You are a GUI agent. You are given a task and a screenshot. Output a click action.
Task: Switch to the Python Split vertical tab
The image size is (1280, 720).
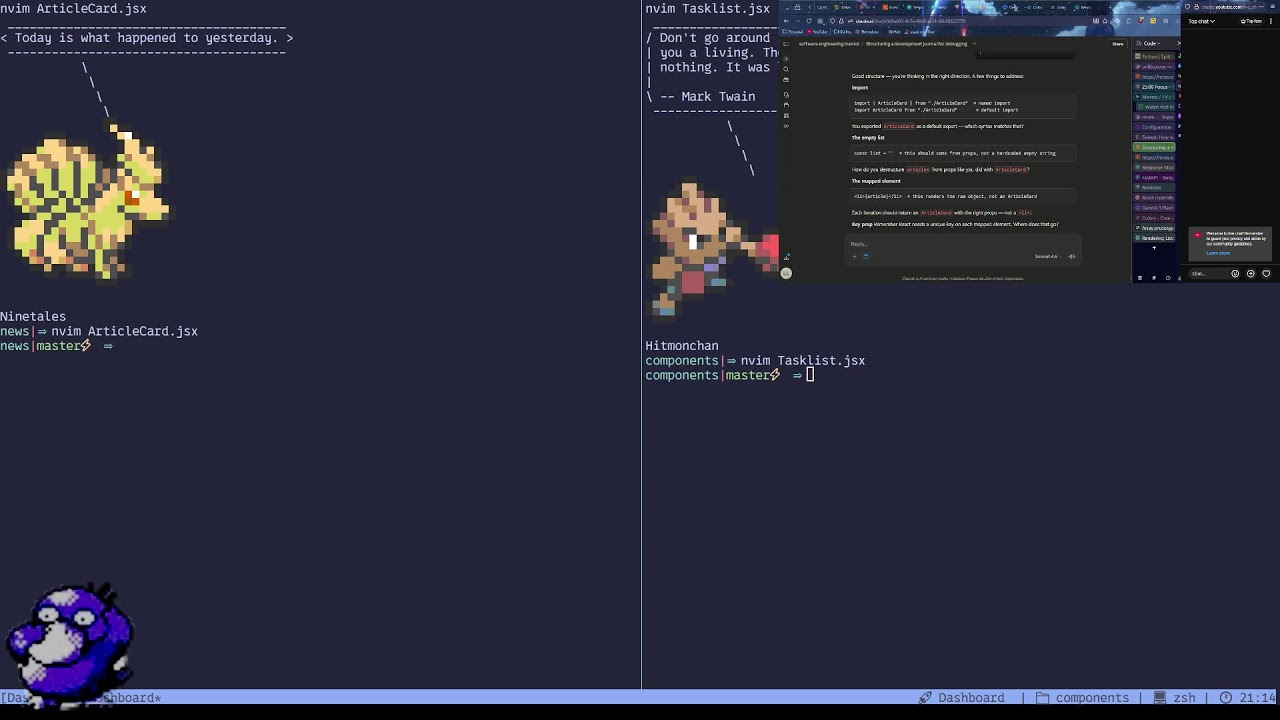coord(1154,56)
